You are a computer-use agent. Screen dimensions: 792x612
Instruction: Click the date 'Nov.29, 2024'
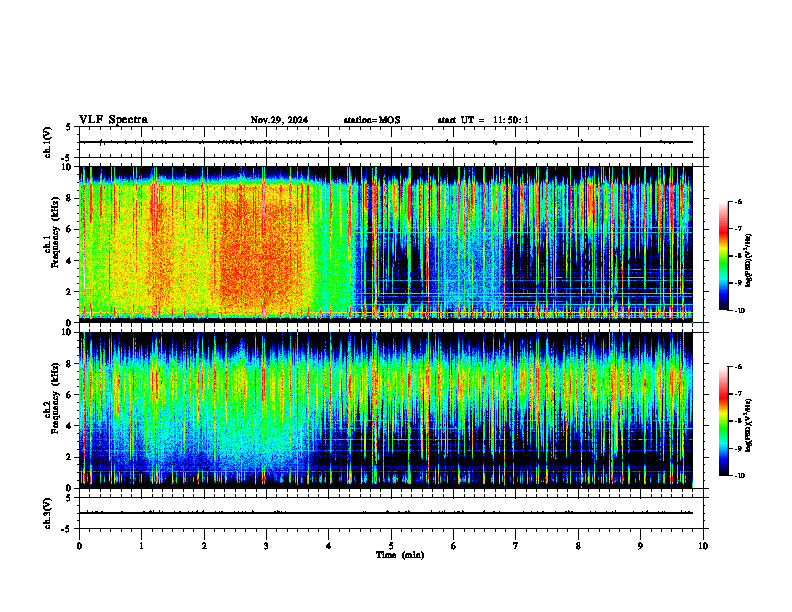pyautogui.click(x=279, y=120)
